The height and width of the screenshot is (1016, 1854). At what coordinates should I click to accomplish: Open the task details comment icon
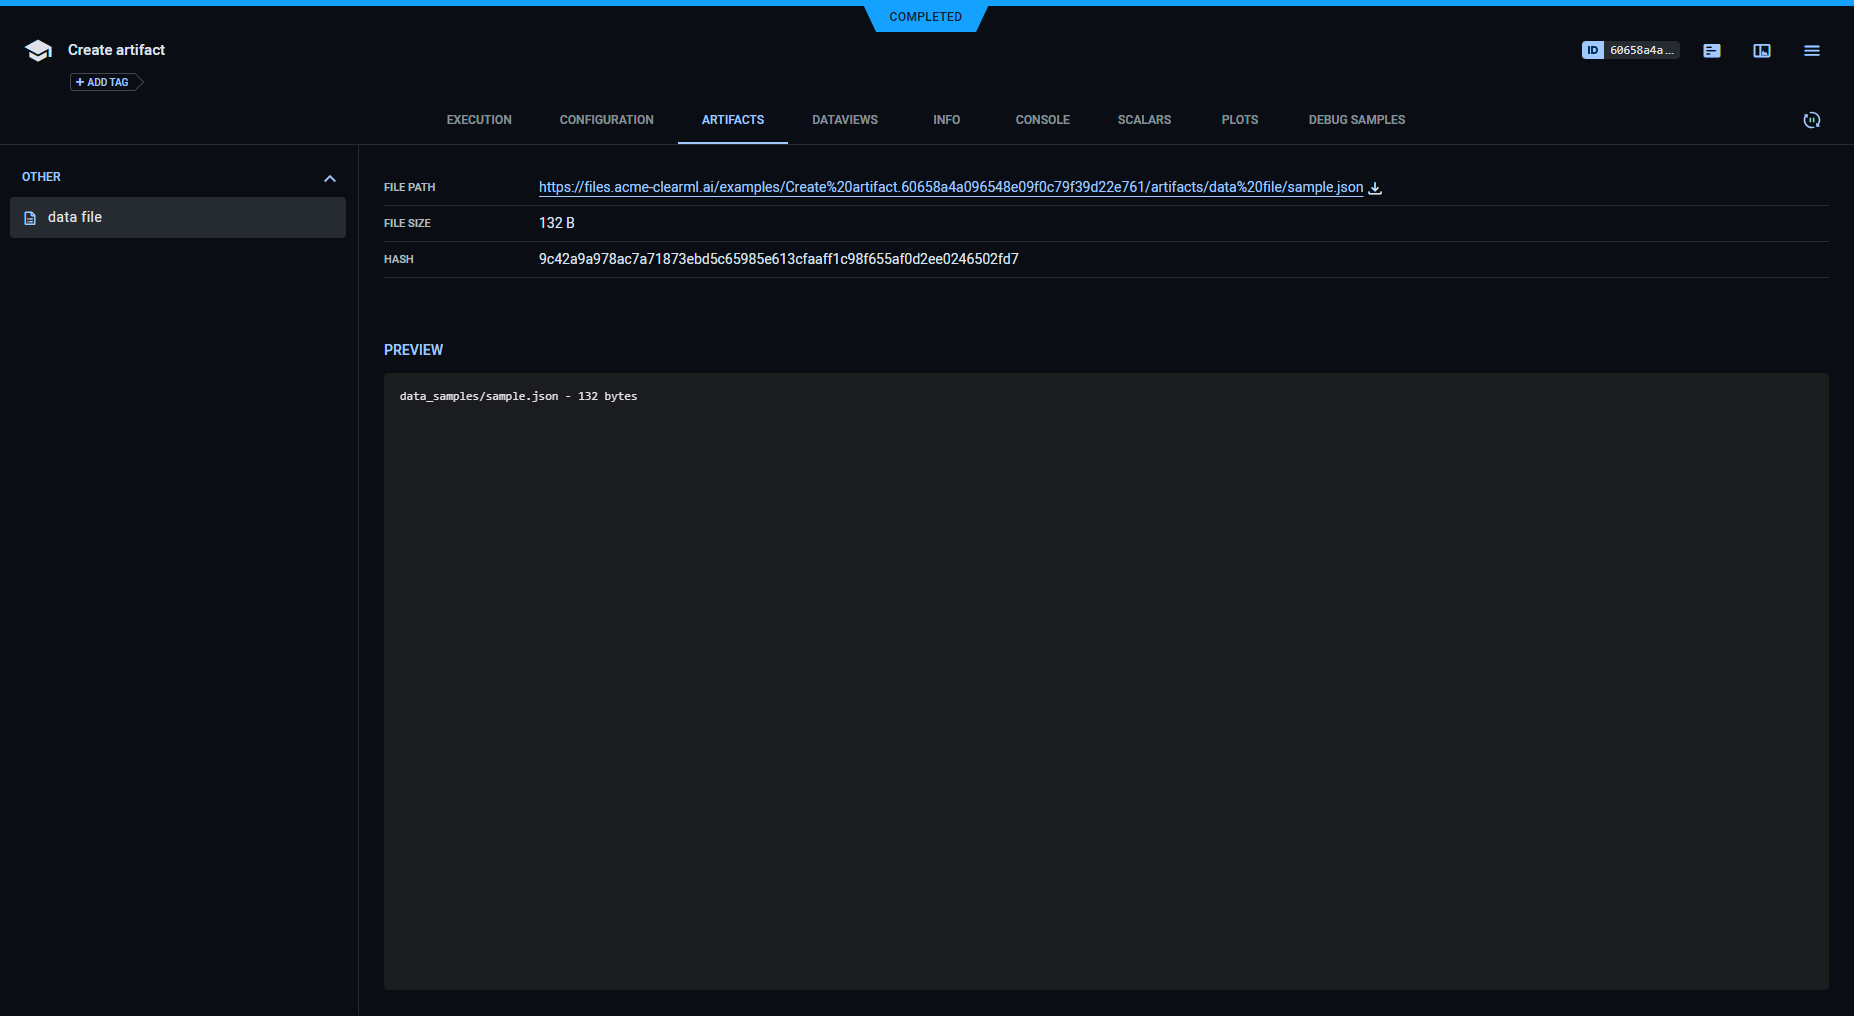tap(1711, 50)
